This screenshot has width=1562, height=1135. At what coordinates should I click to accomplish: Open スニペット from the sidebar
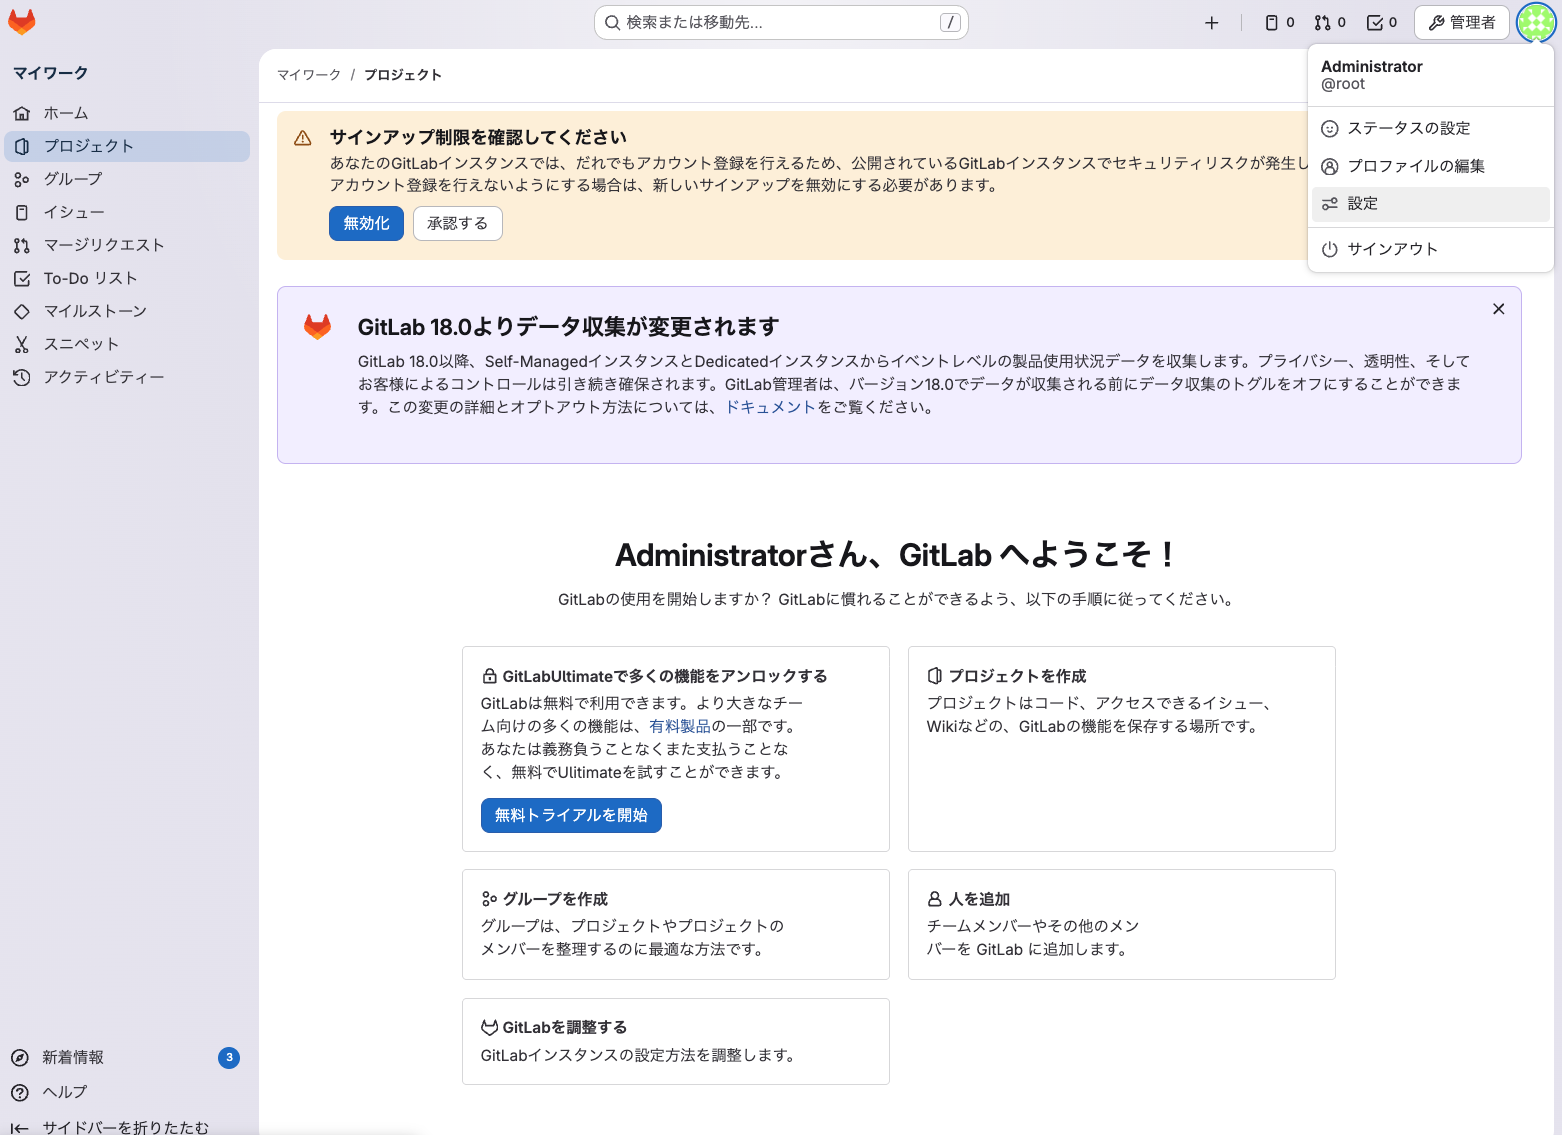tap(81, 344)
